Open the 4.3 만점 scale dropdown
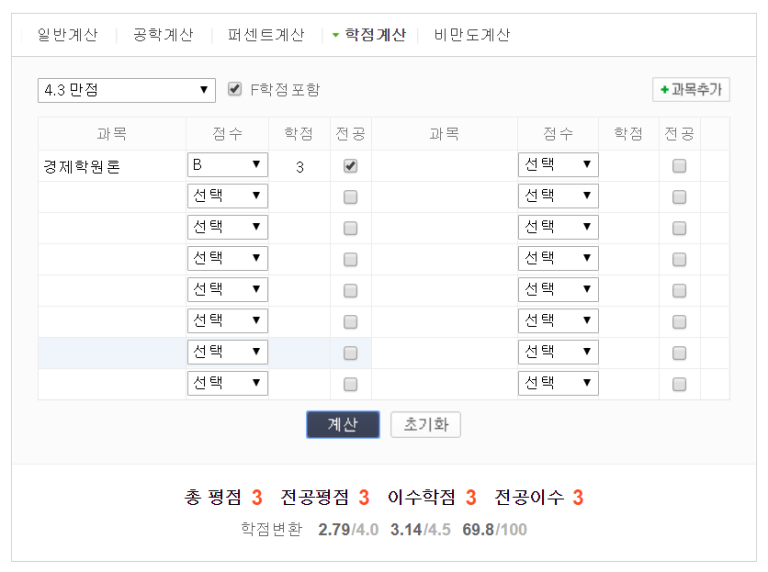The height and width of the screenshot is (572, 768). [126, 90]
